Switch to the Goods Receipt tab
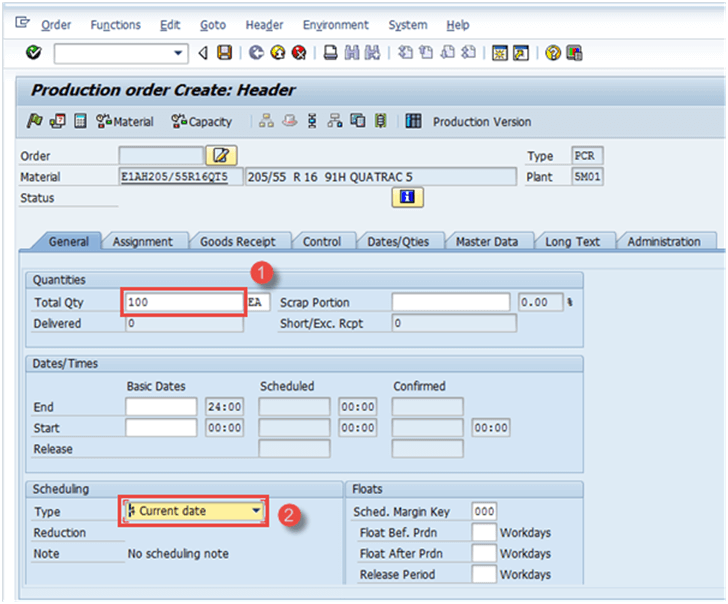The width and height of the screenshot is (728, 604). pyautogui.click(x=237, y=241)
